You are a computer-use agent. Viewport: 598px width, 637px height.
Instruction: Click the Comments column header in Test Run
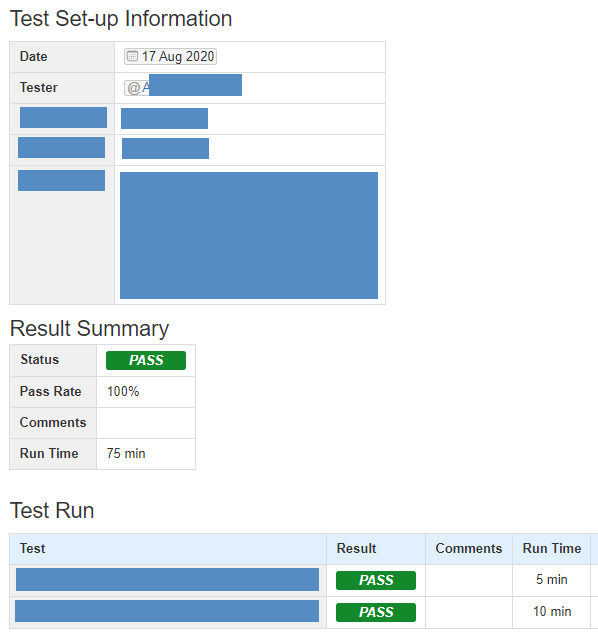click(x=469, y=548)
